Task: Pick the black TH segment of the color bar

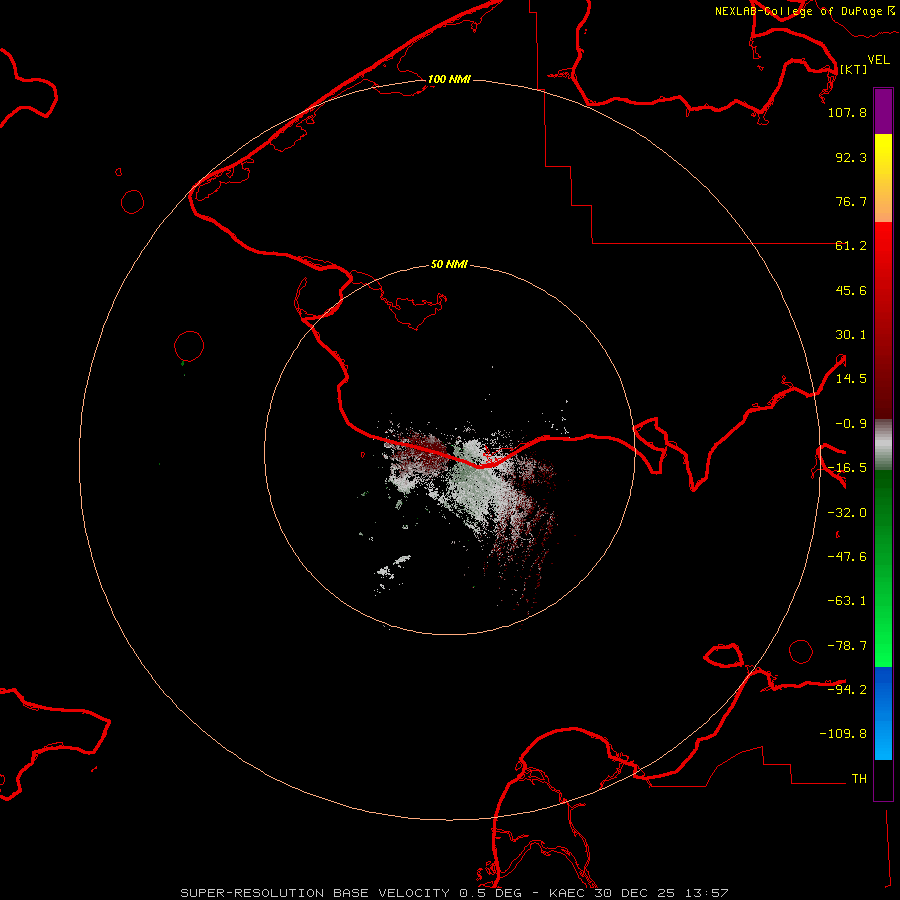Action: [x=883, y=780]
